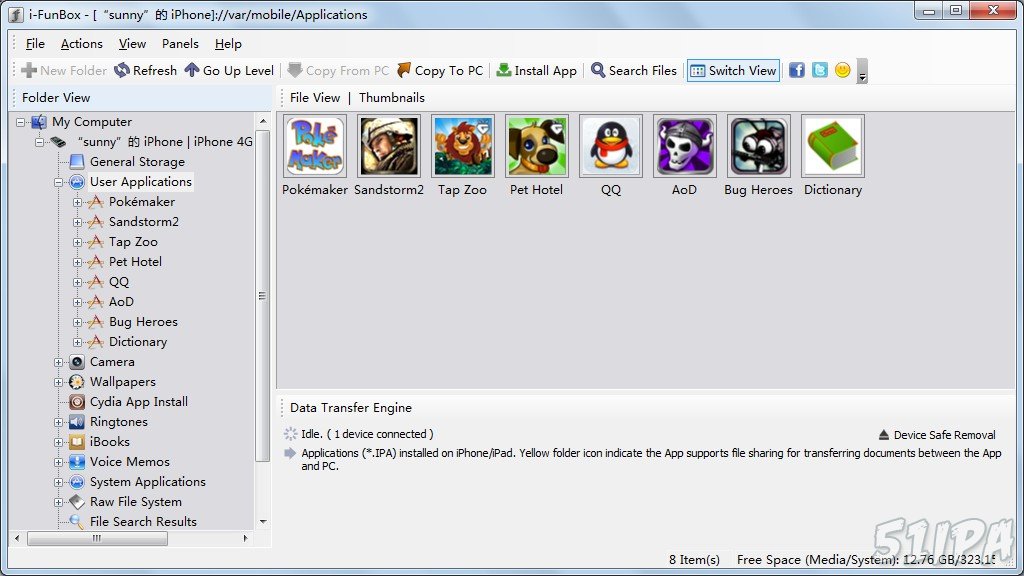Click the Facebook icon in toolbar
1024x576 pixels.
(x=797, y=70)
